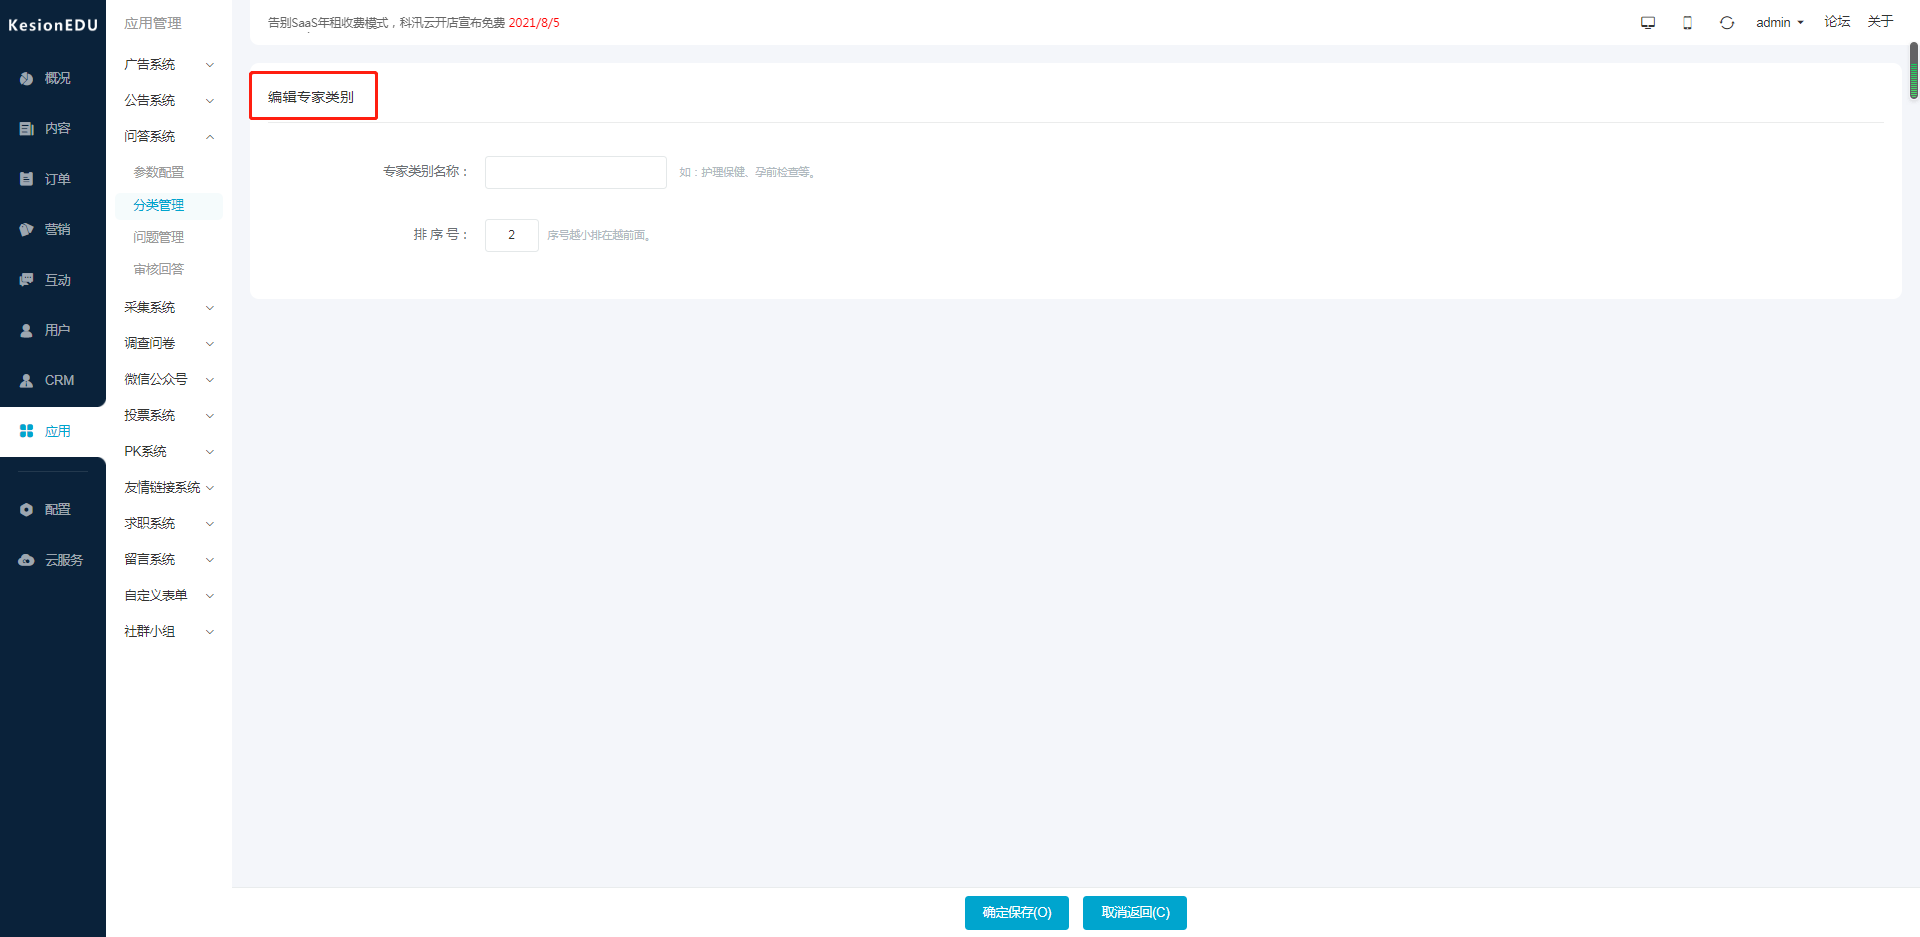Expand the PK系统 menu chevron
The width and height of the screenshot is (1920, 937).
(210, 452)
